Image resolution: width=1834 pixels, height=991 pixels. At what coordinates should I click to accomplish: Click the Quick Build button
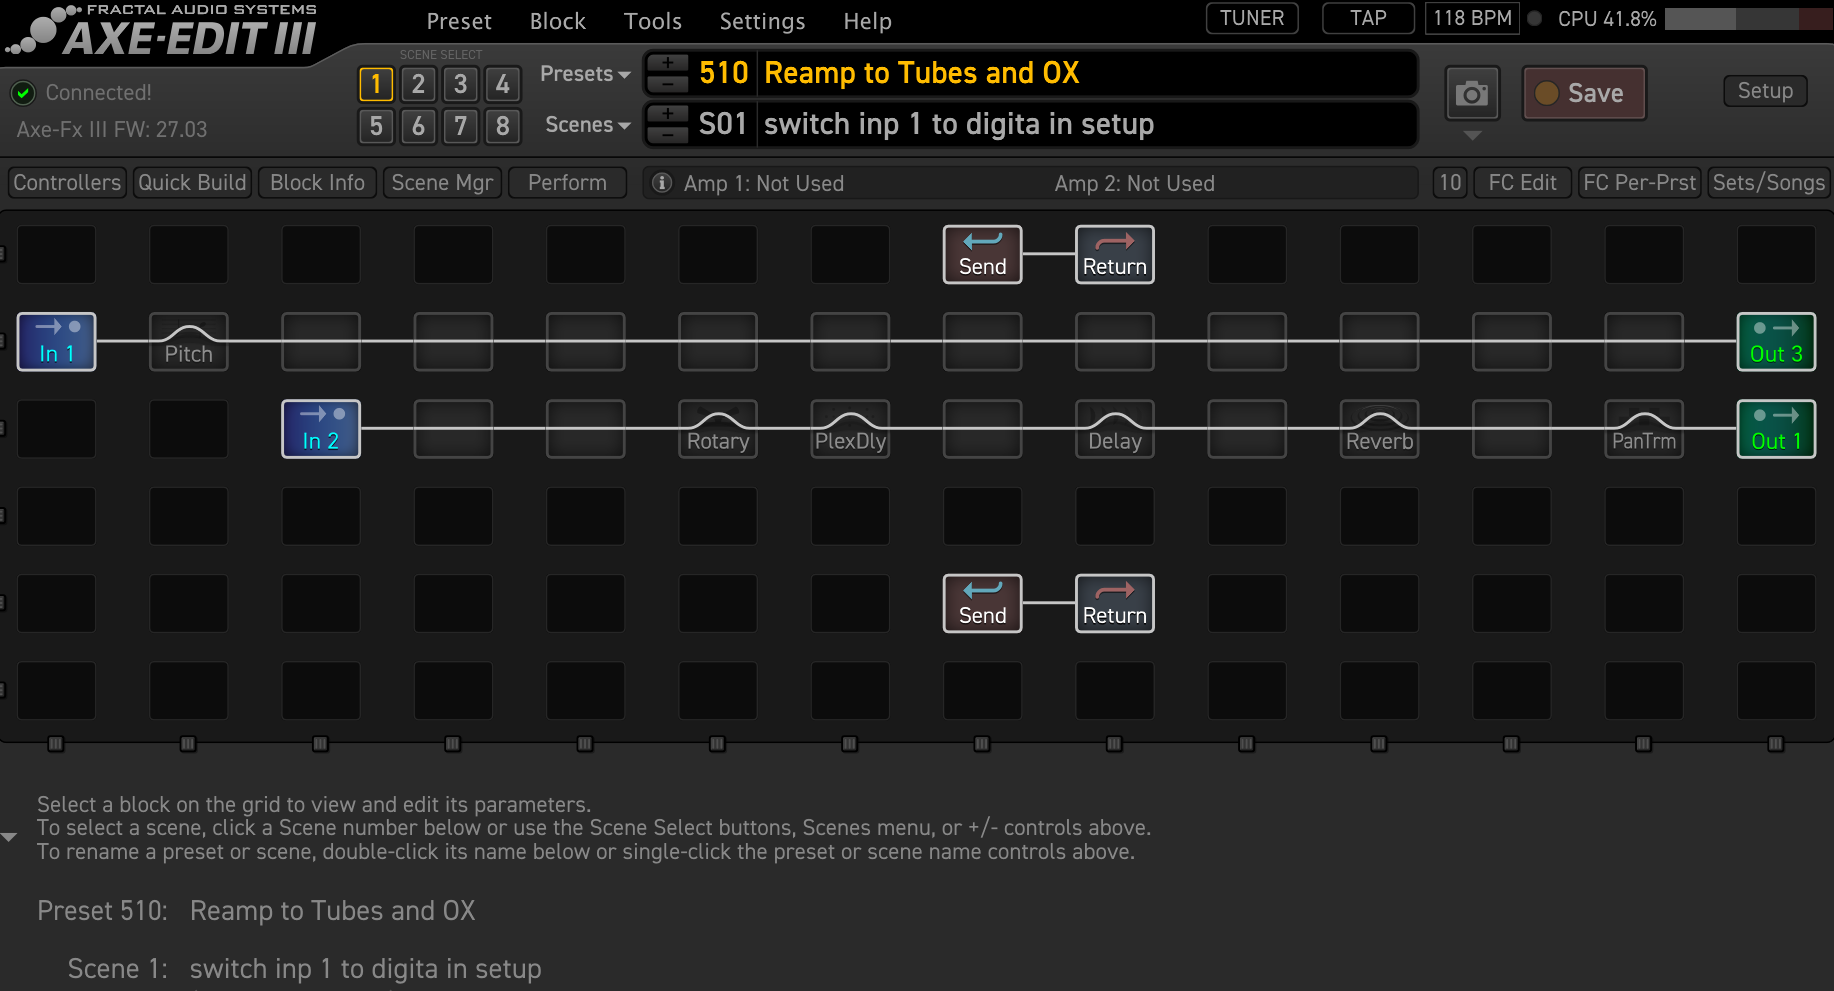click(x=192, y=183)
